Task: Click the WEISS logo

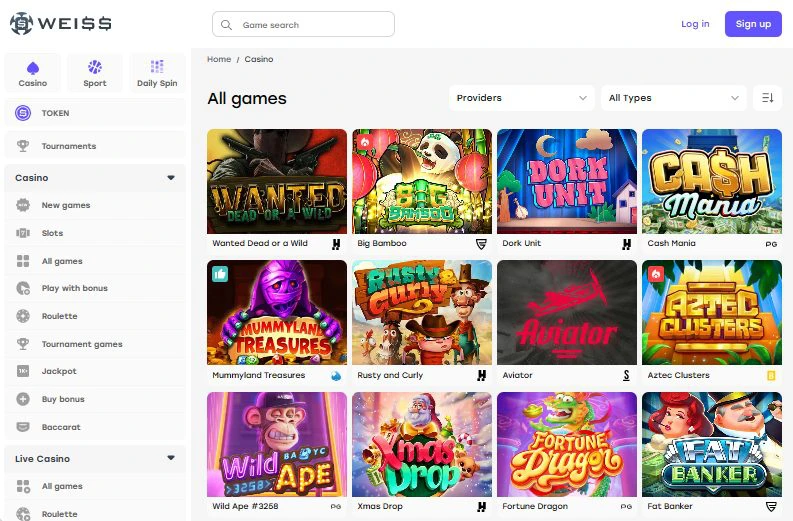Action: 61,23
